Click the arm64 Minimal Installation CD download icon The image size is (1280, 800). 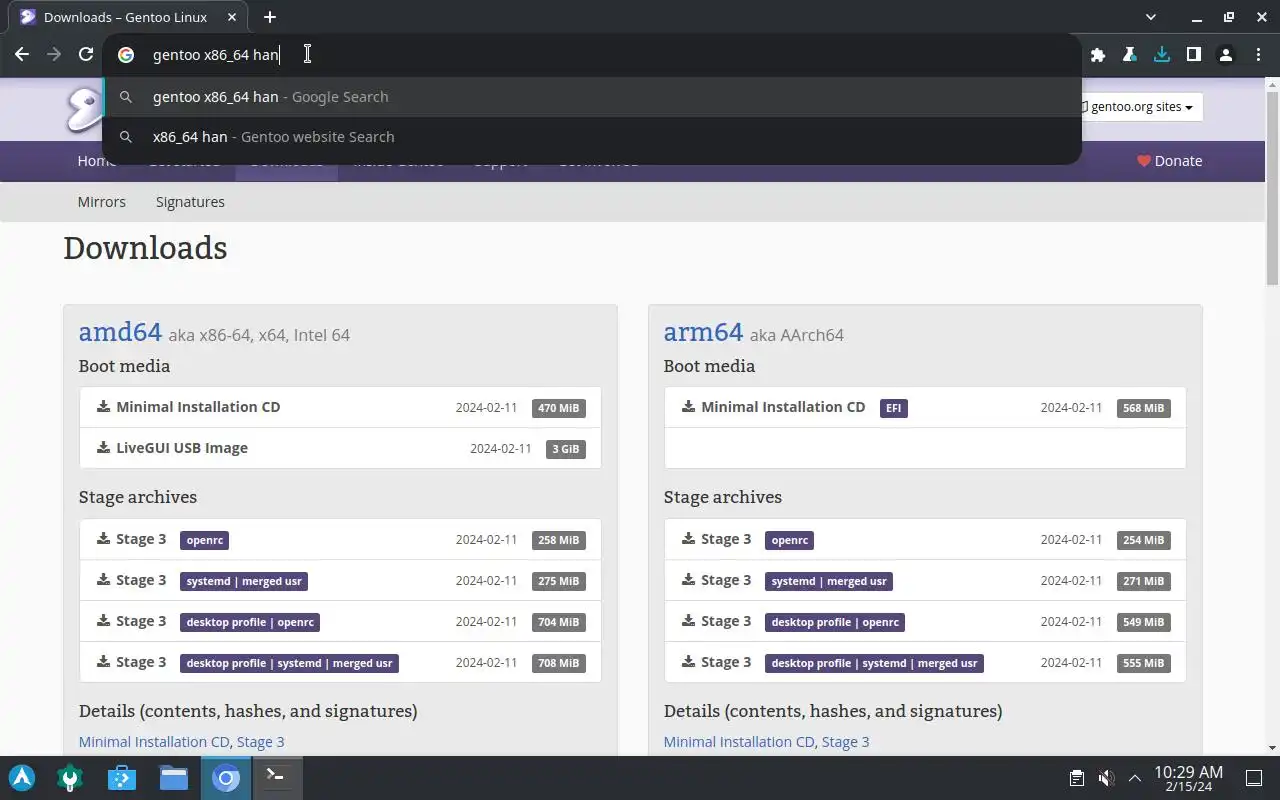[688, 406]
